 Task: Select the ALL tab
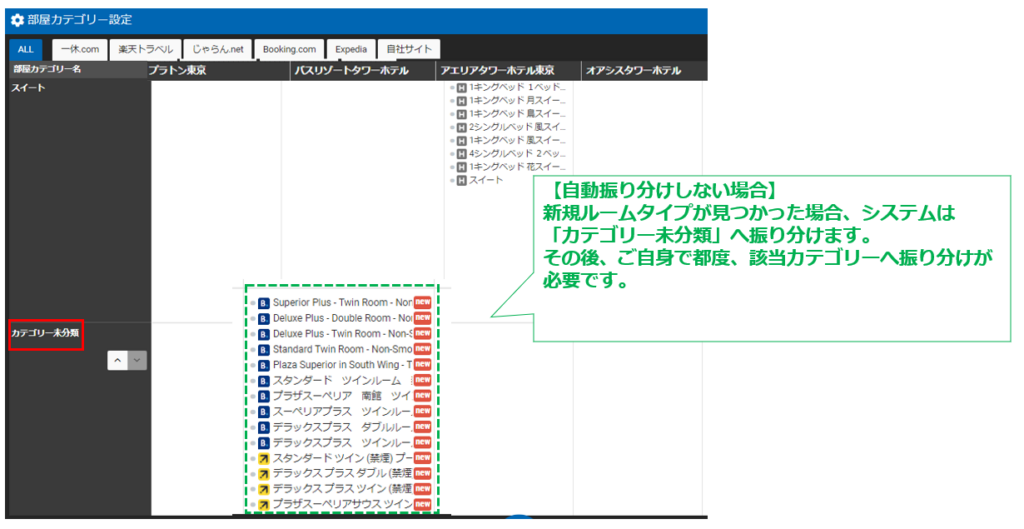click(25, 49)
